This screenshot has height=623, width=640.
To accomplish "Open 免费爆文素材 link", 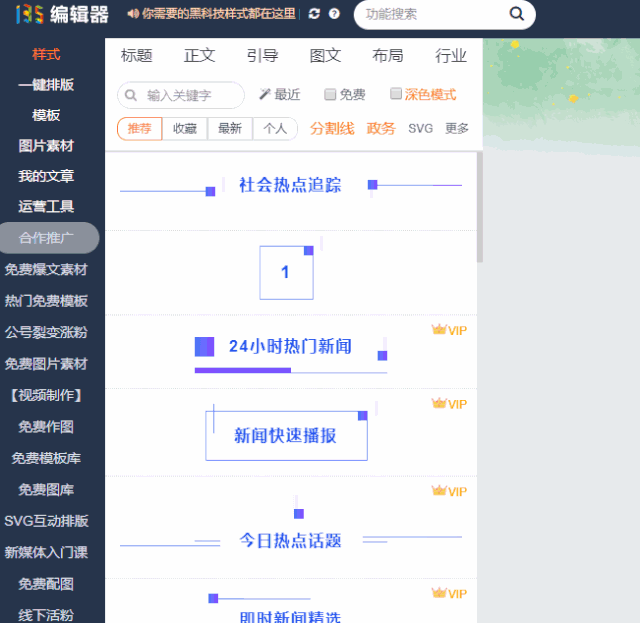I will (46, 269).
